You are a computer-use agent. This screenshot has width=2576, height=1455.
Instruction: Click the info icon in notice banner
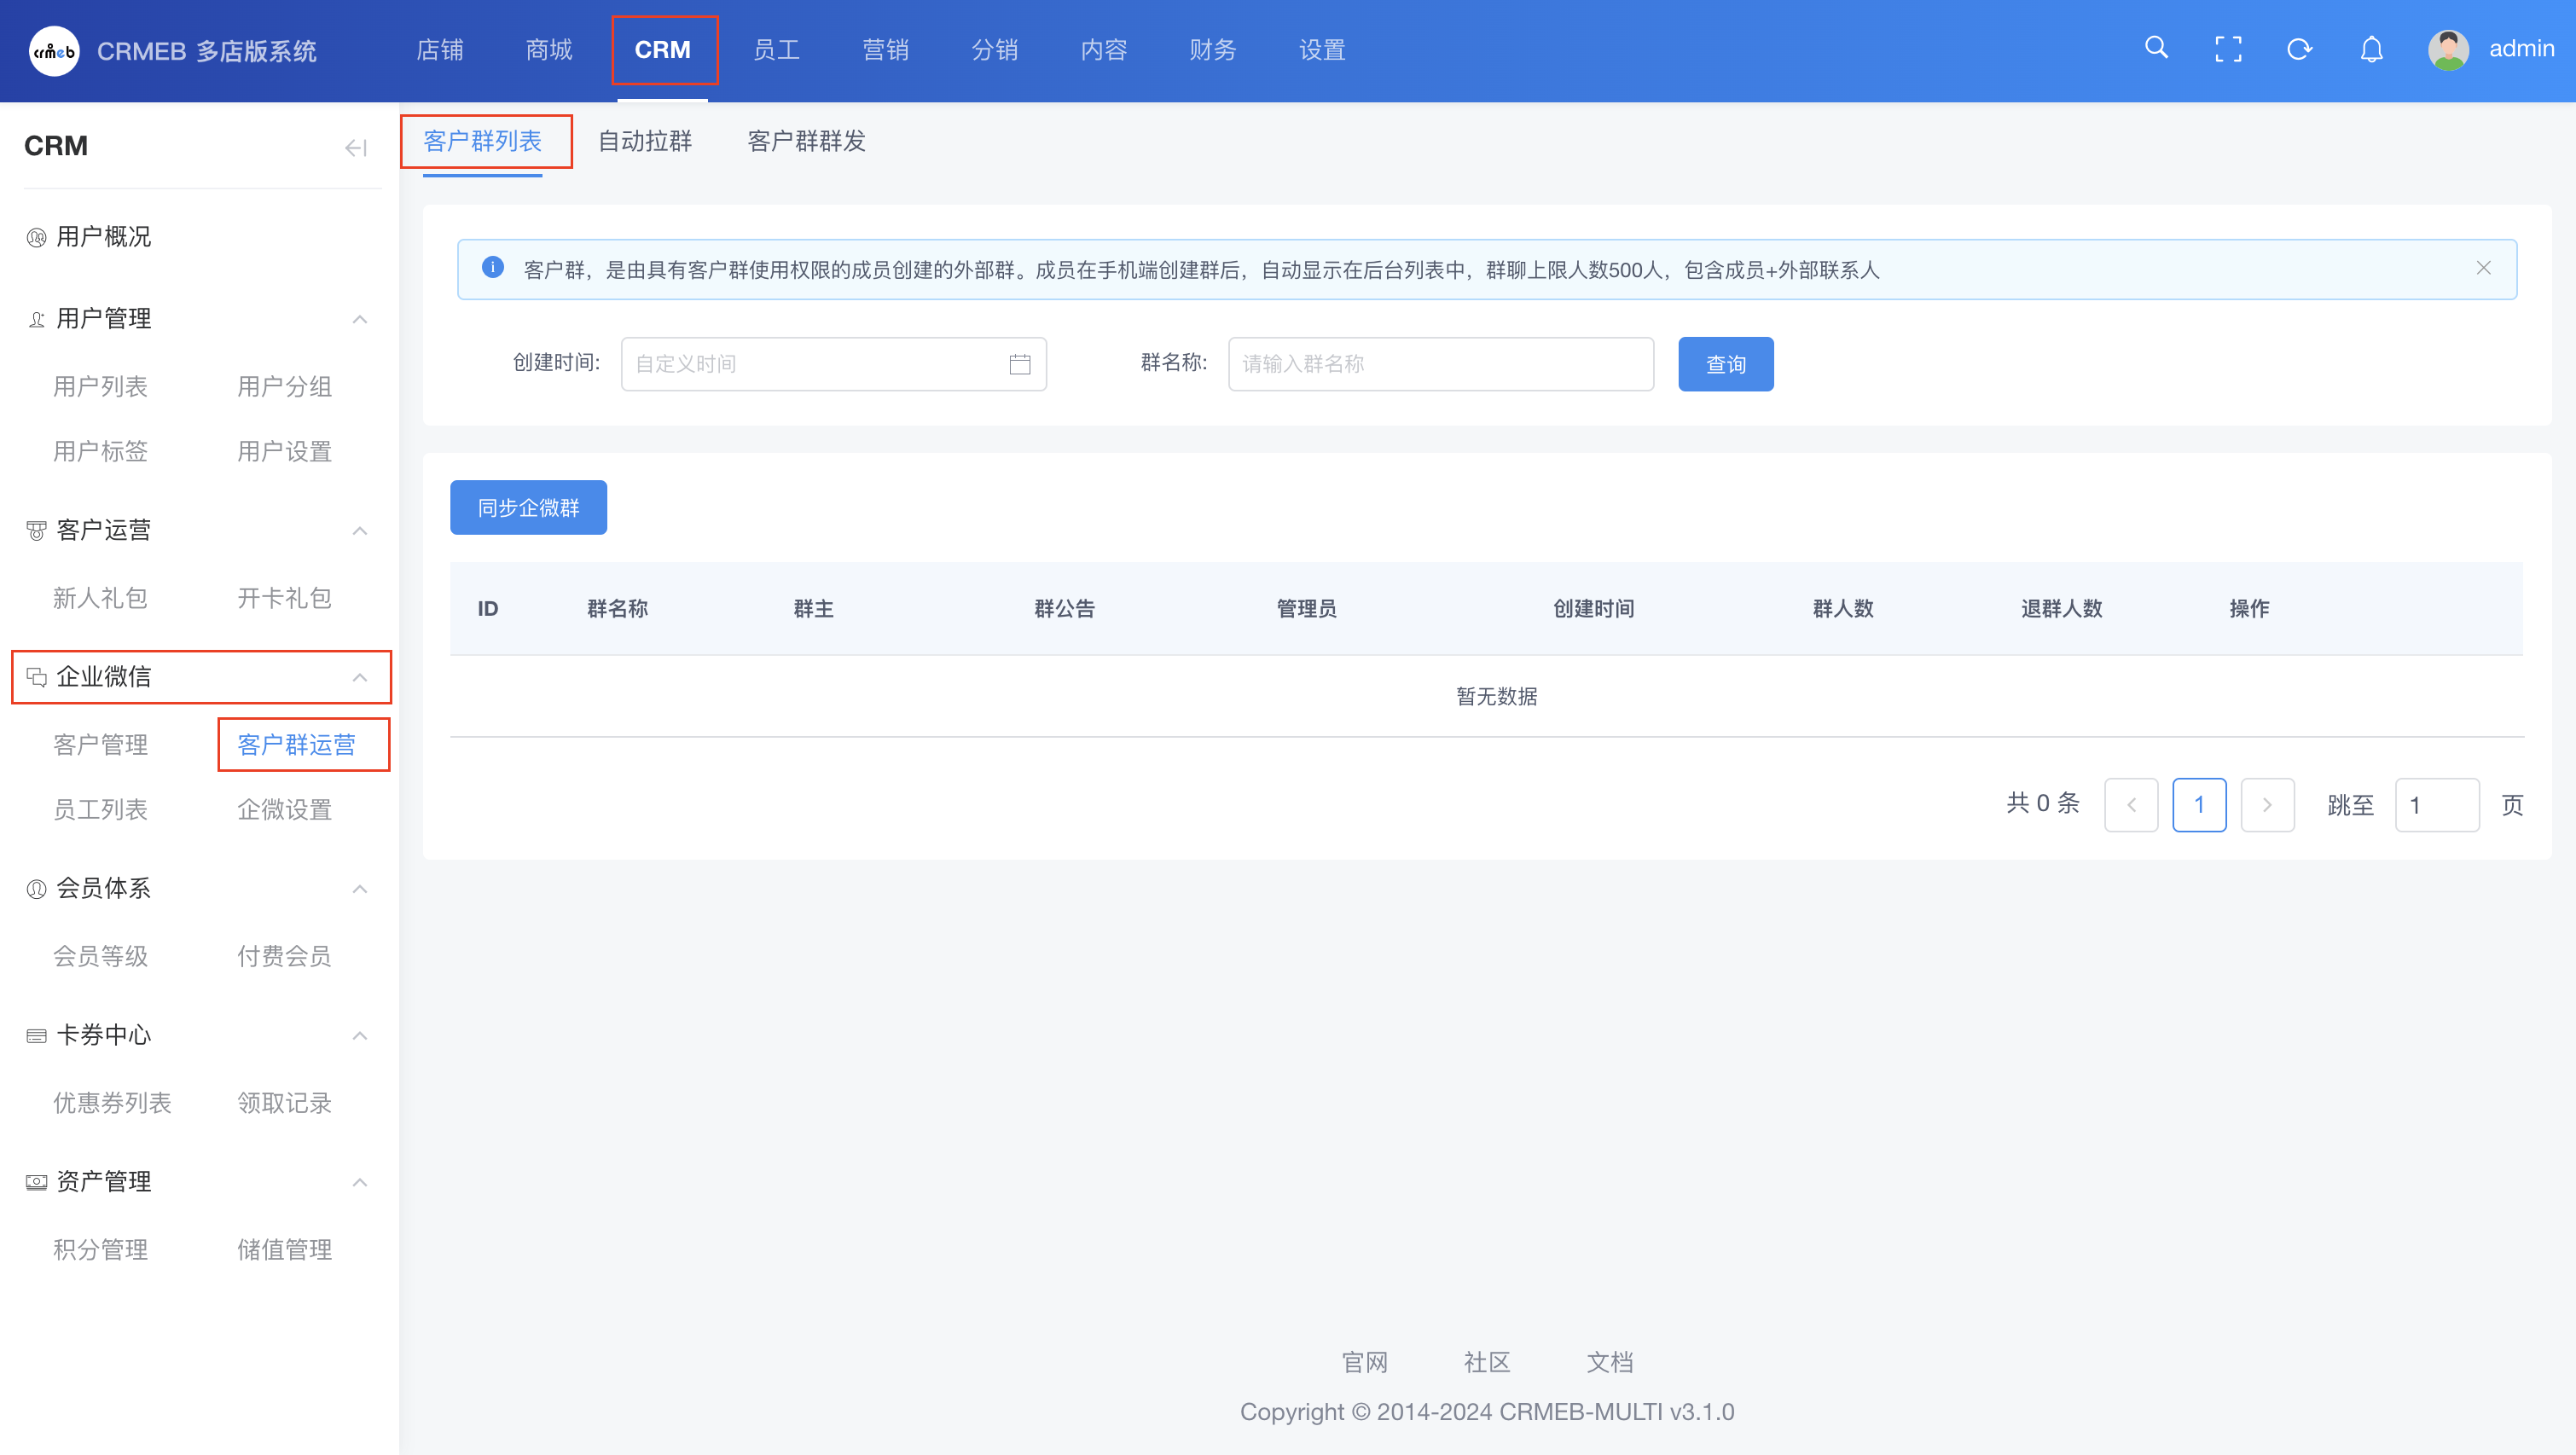click(x=492, y=267)
